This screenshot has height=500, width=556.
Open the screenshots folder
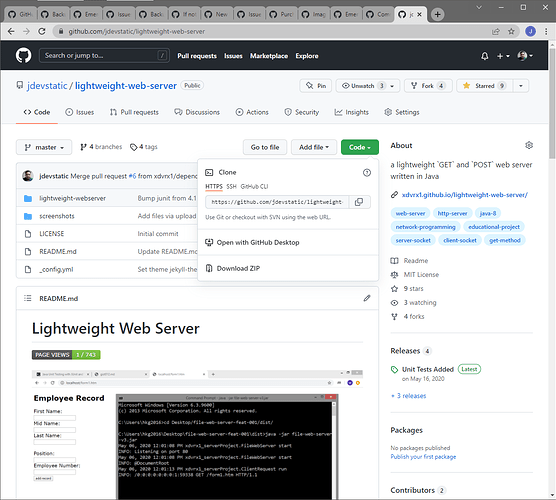57,216
